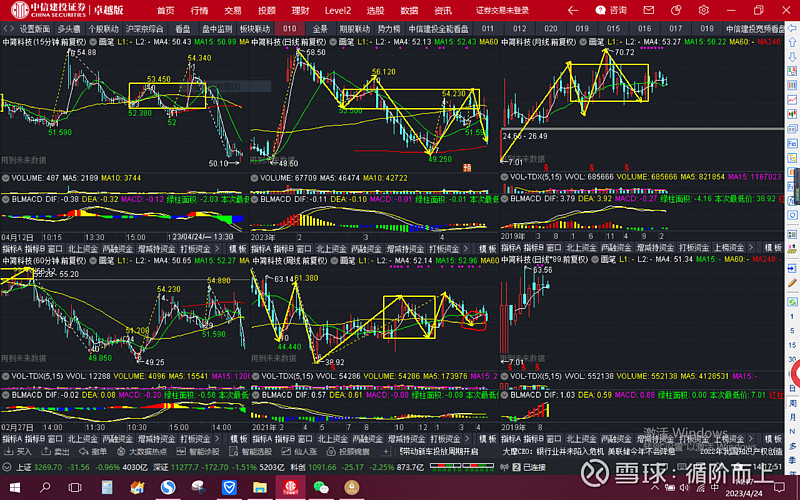Switch to the 30-minute period in the right sidebar
The image size is (800, 500).
coord(792,359)
